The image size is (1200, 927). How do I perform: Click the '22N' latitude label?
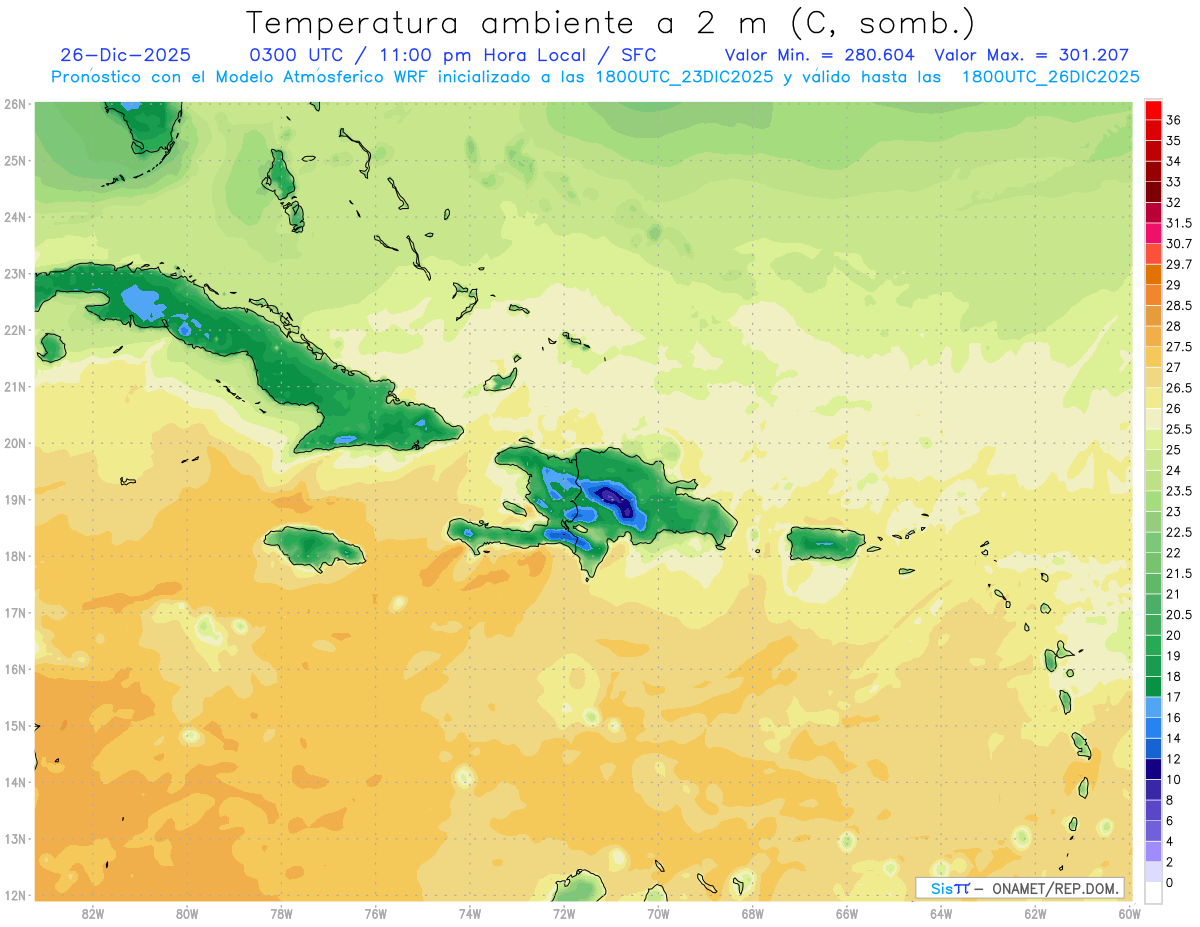14,330
